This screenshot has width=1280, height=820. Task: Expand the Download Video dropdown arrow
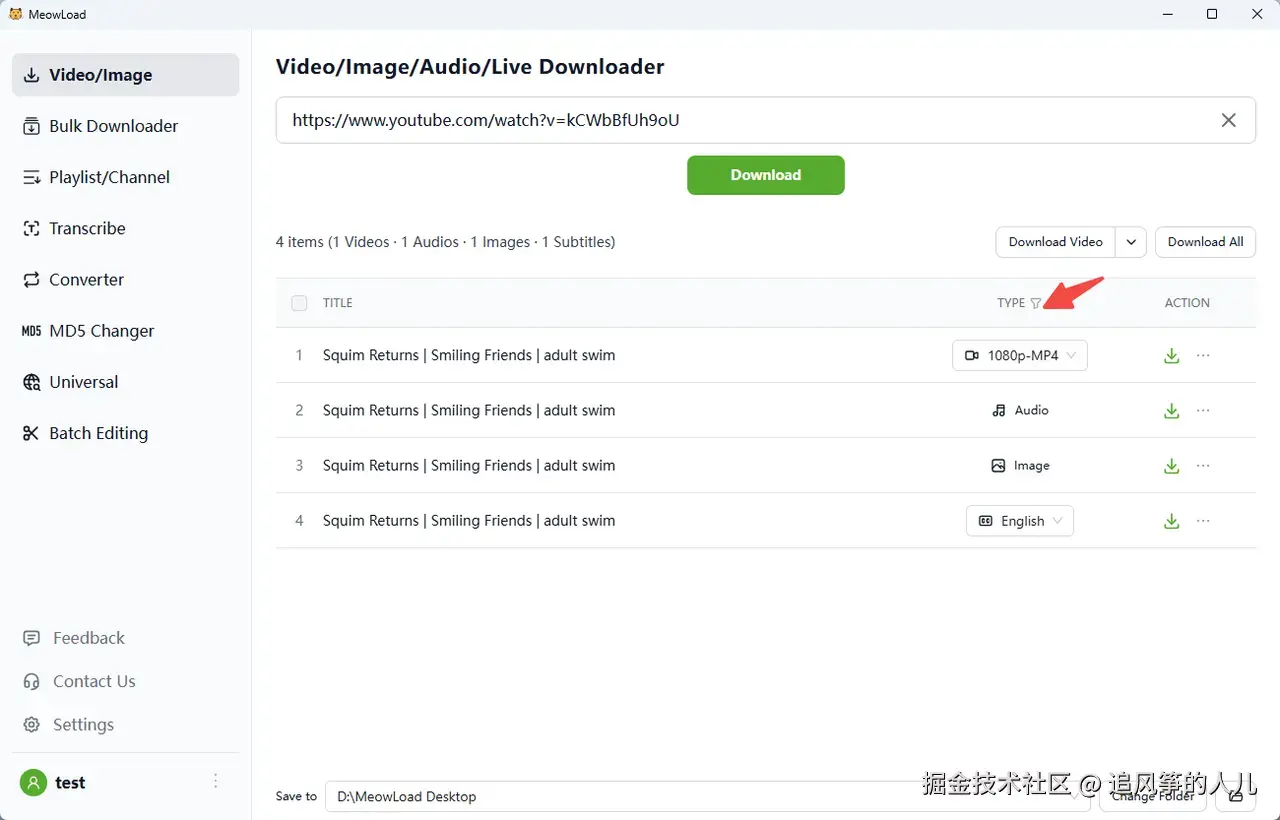pyautogui.click(x=1131, y=242)
